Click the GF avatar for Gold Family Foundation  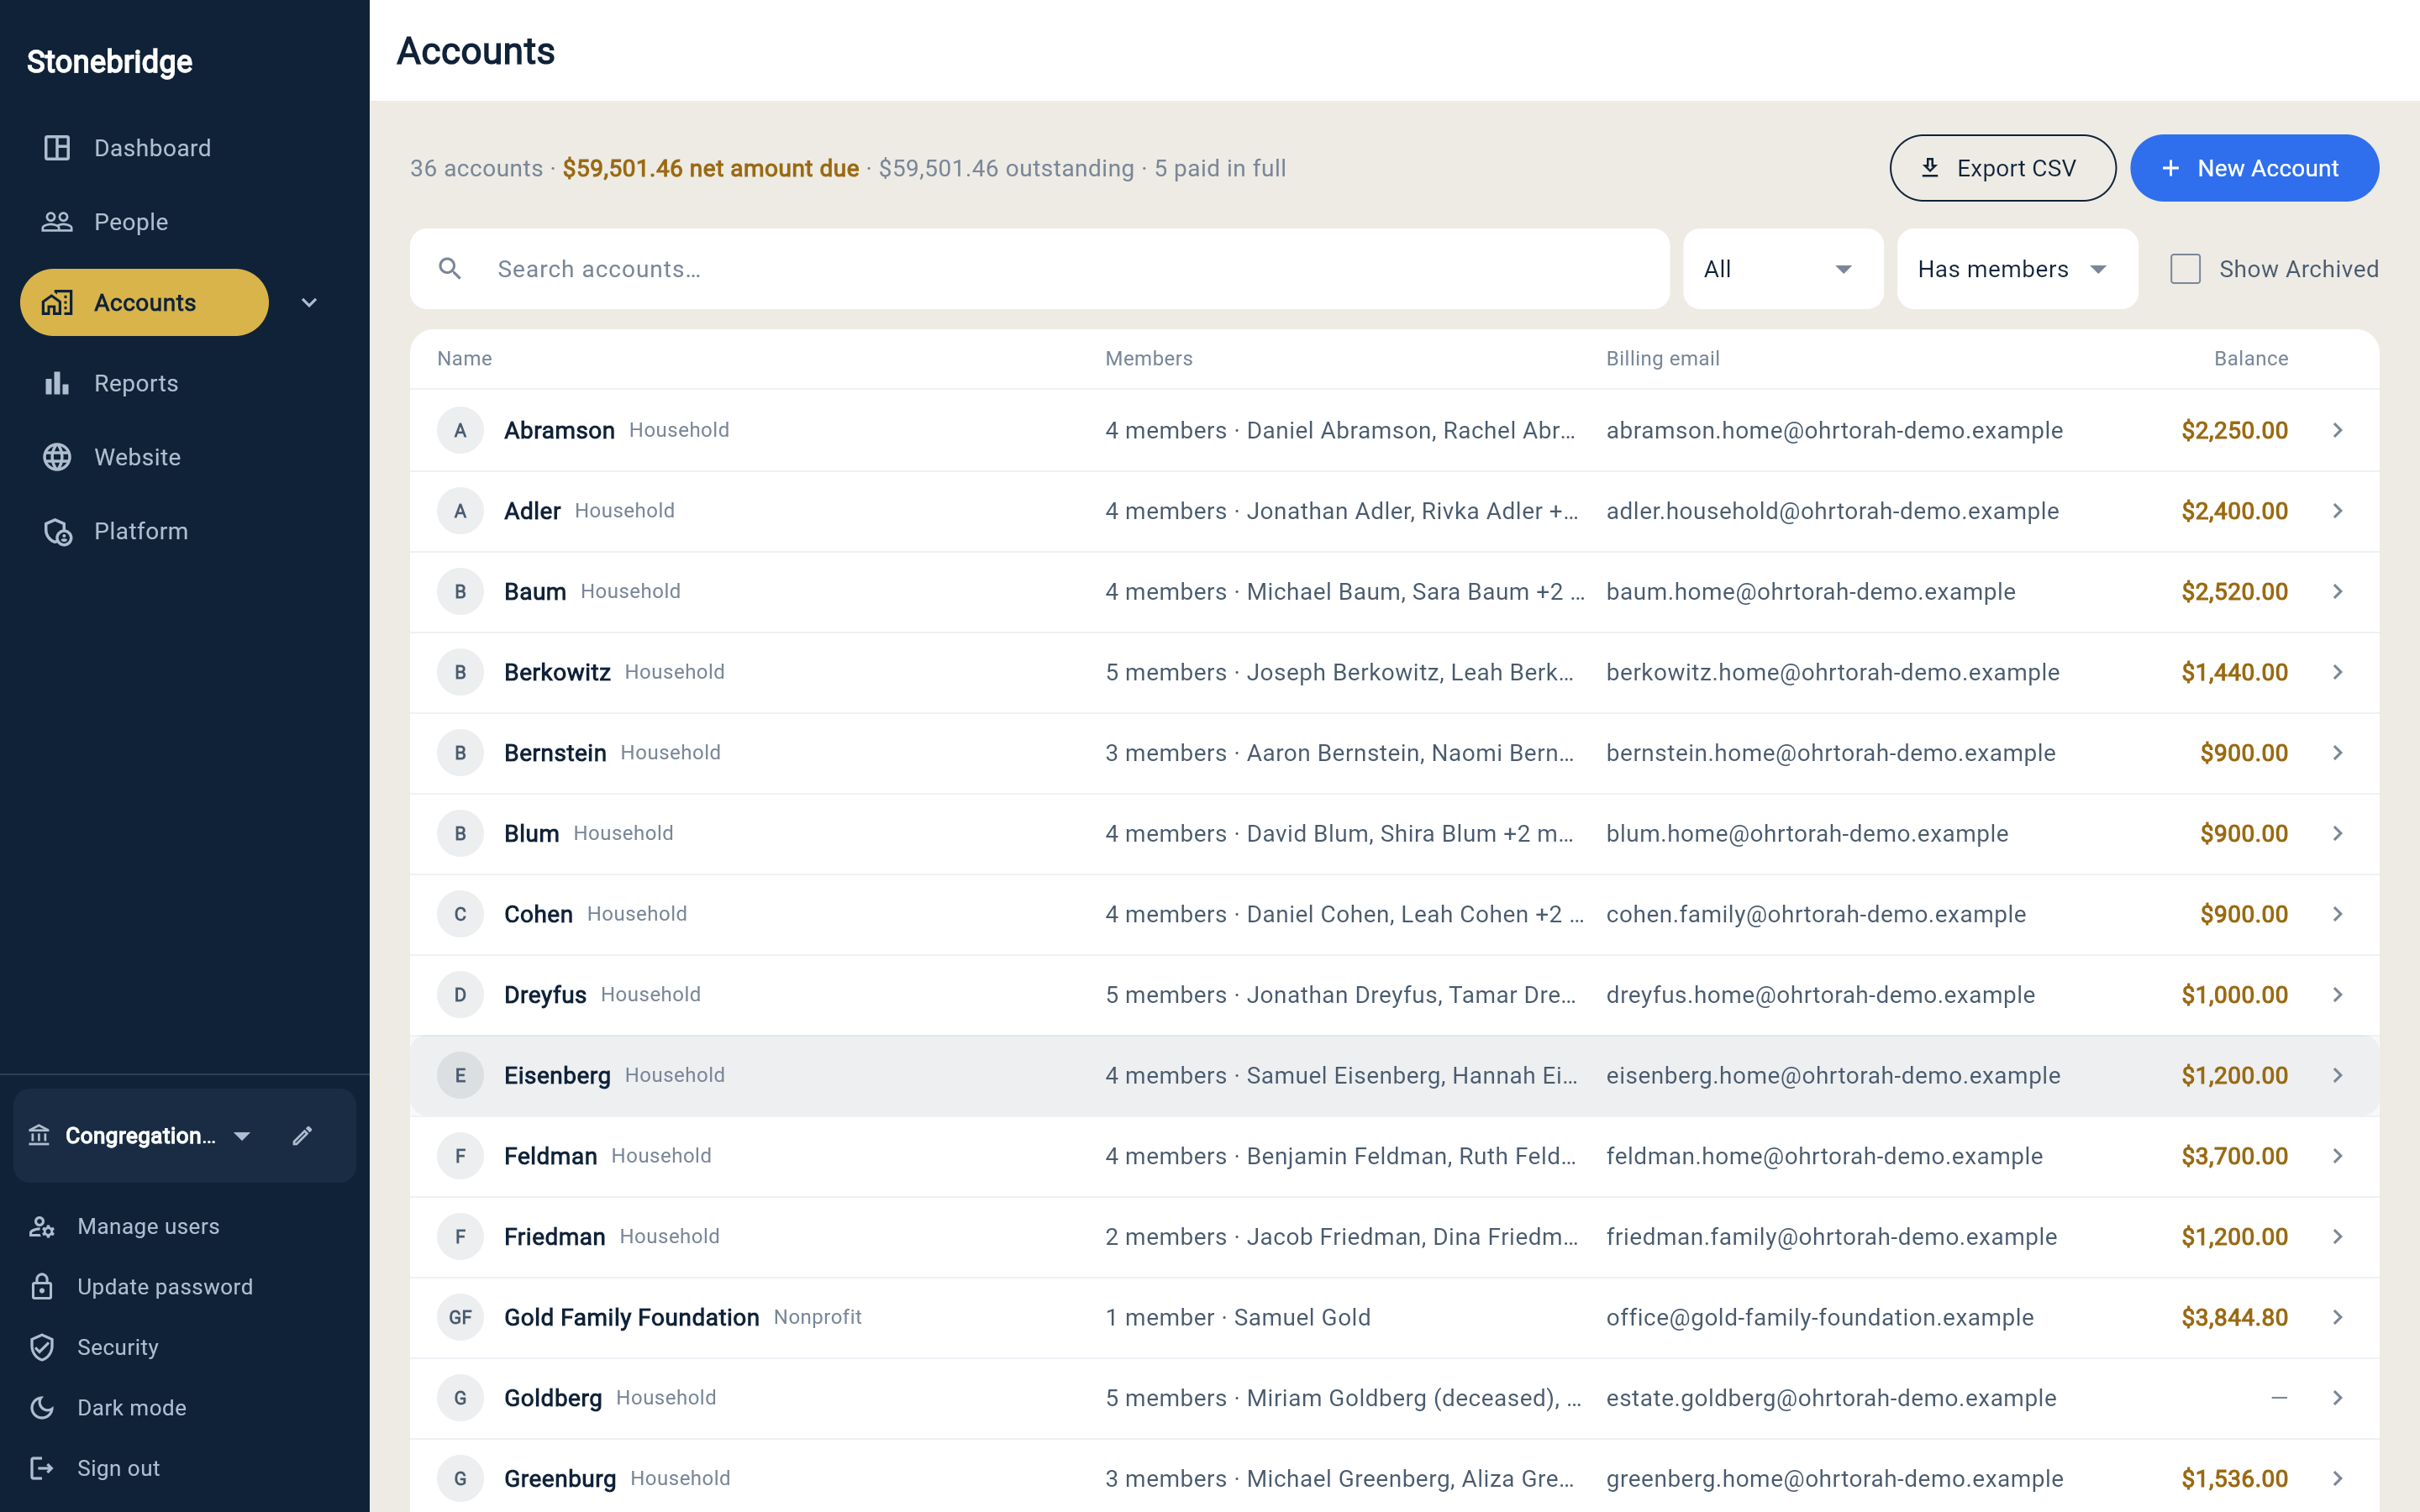[460, 1317]
